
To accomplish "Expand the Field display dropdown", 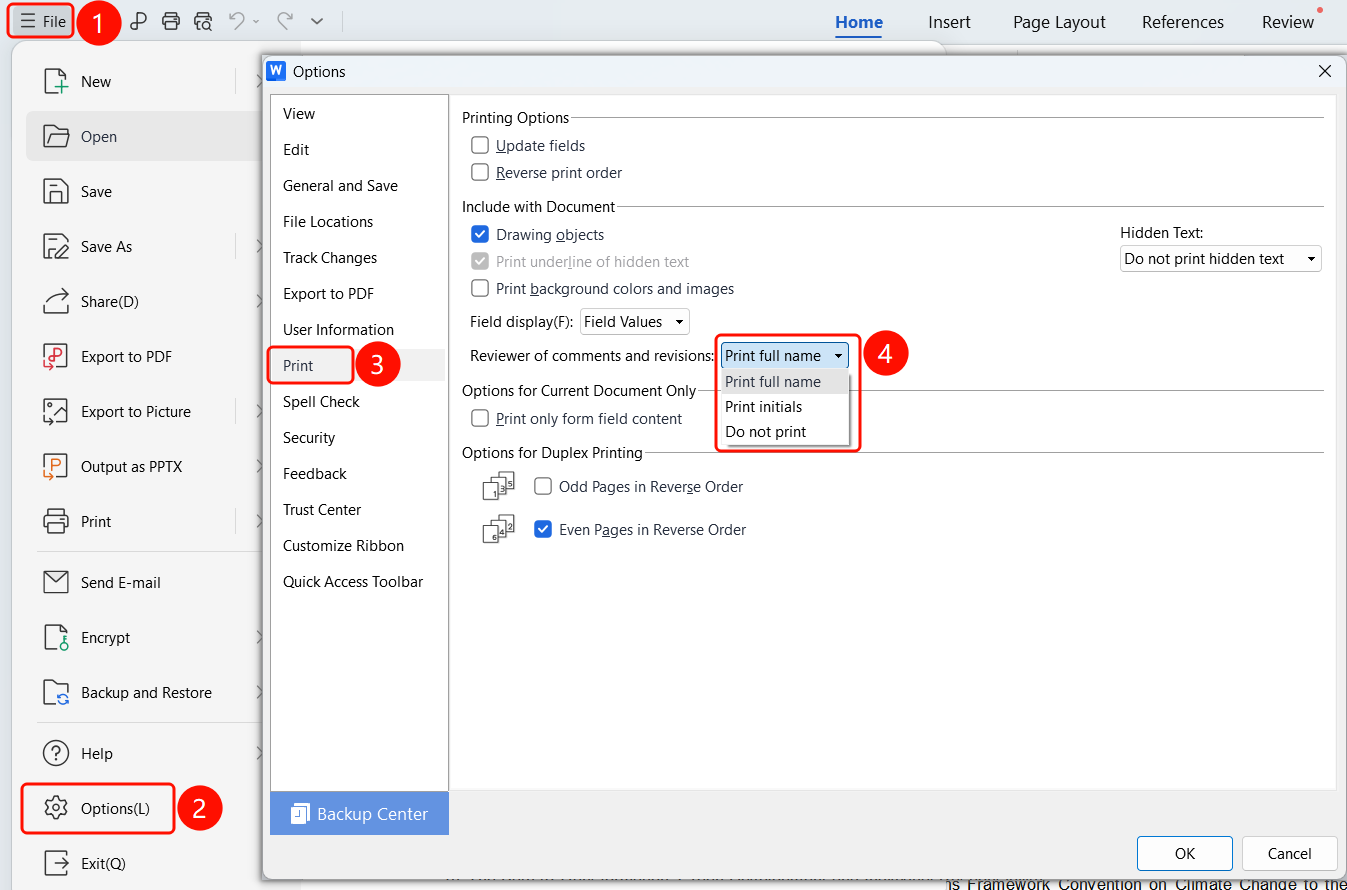I will coord(635,322).
